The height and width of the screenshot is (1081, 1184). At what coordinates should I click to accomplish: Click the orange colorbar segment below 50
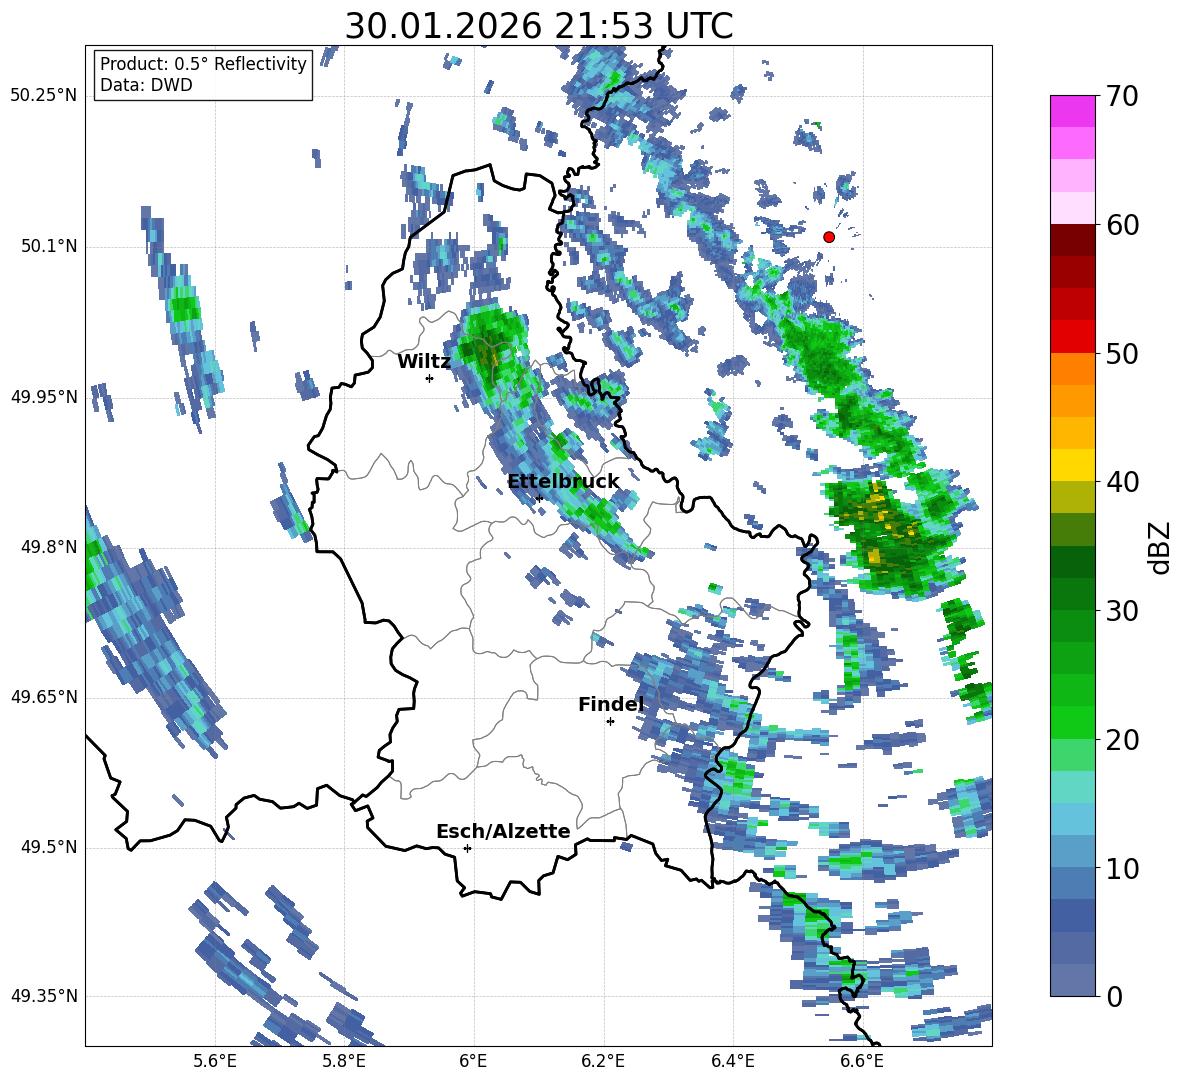click(1072, 368)
